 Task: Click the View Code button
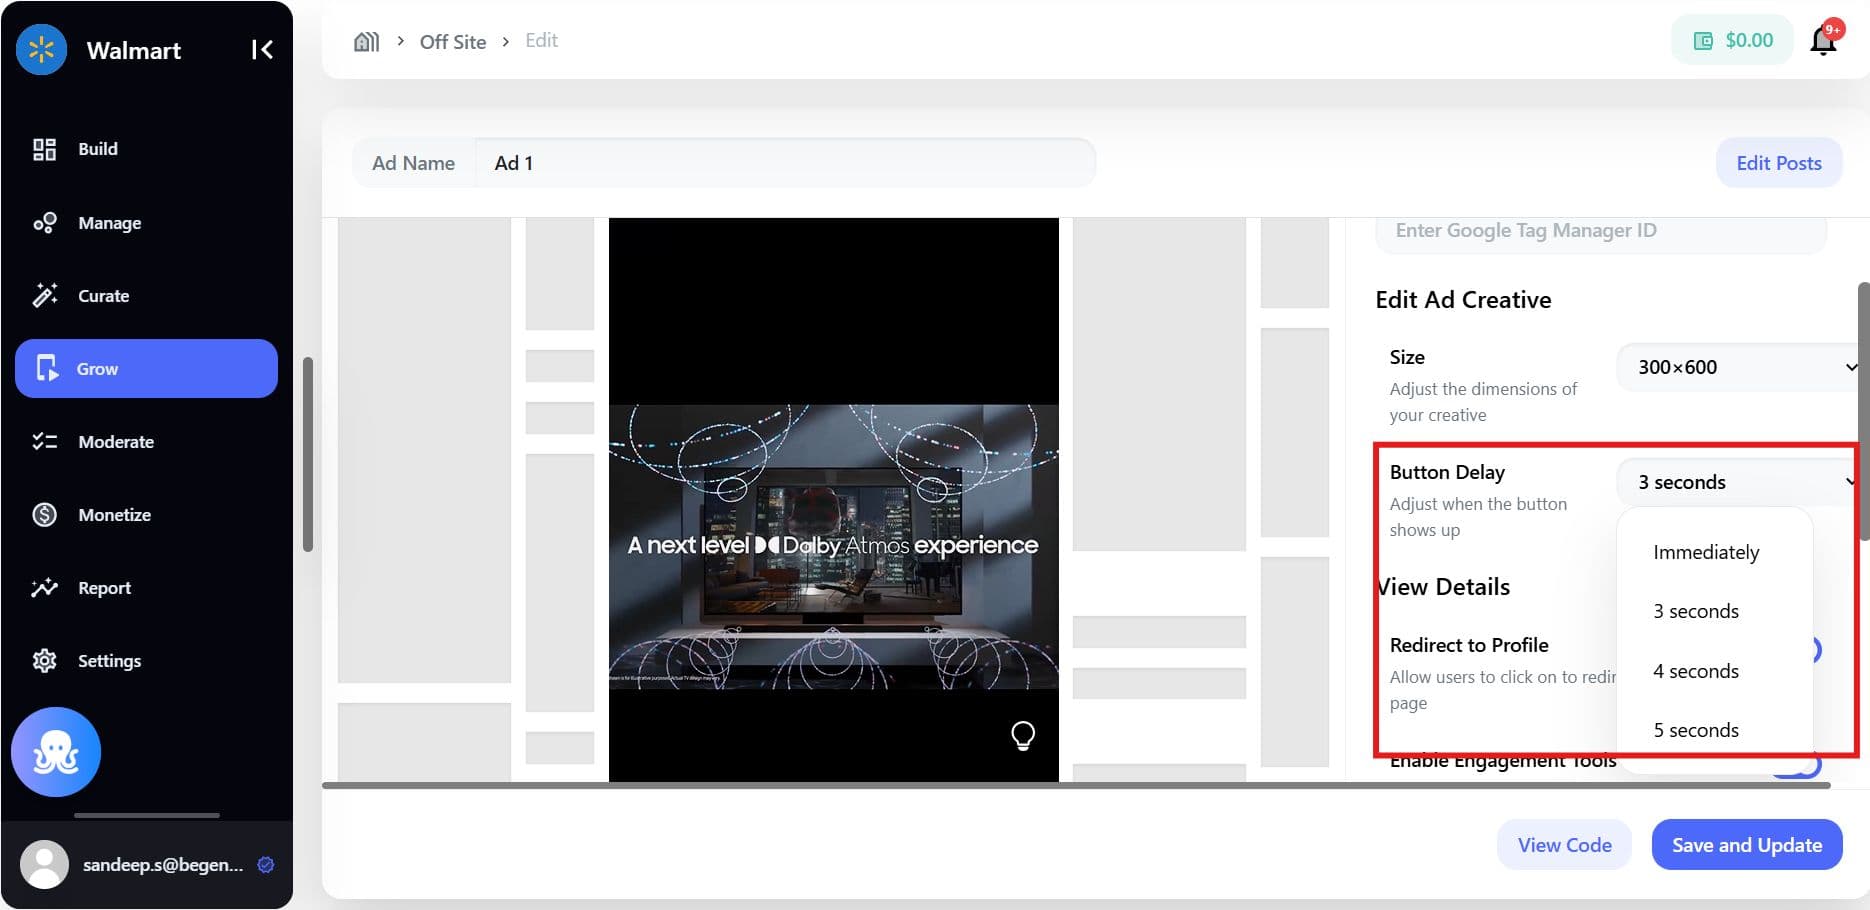(1564, 845)
